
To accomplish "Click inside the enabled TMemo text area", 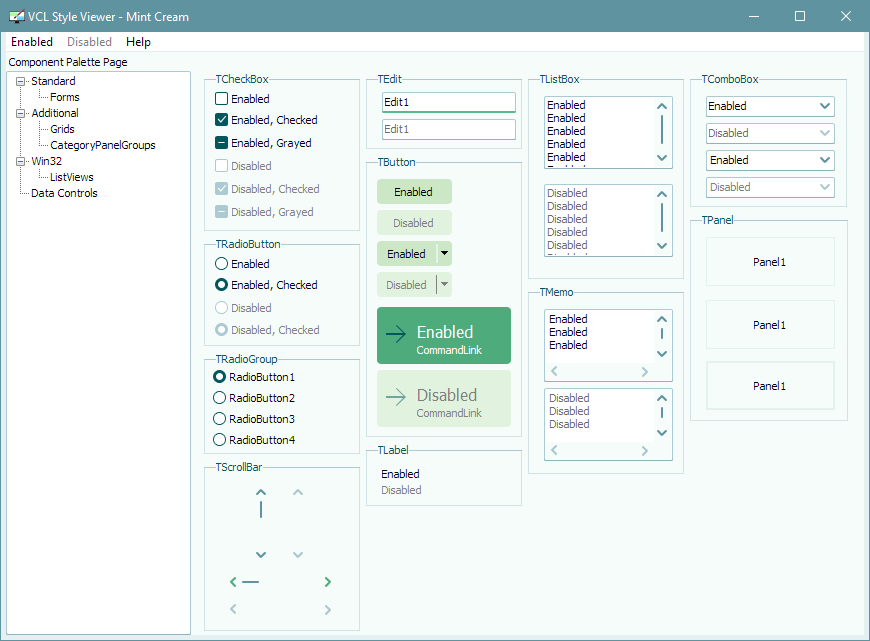I will [x=599, y=337].
